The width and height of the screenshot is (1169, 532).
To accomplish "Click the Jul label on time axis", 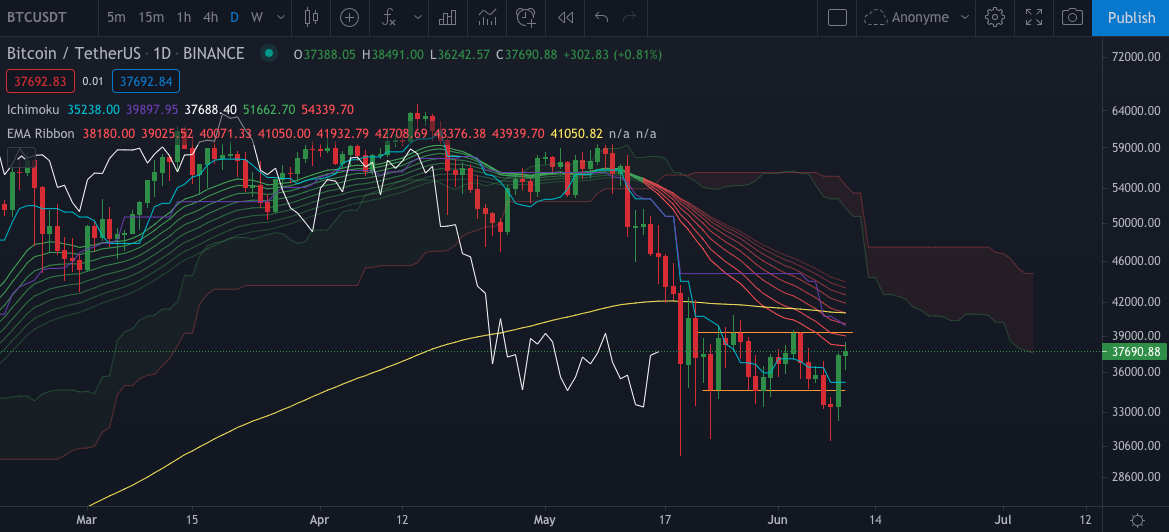I will 1003,519.
